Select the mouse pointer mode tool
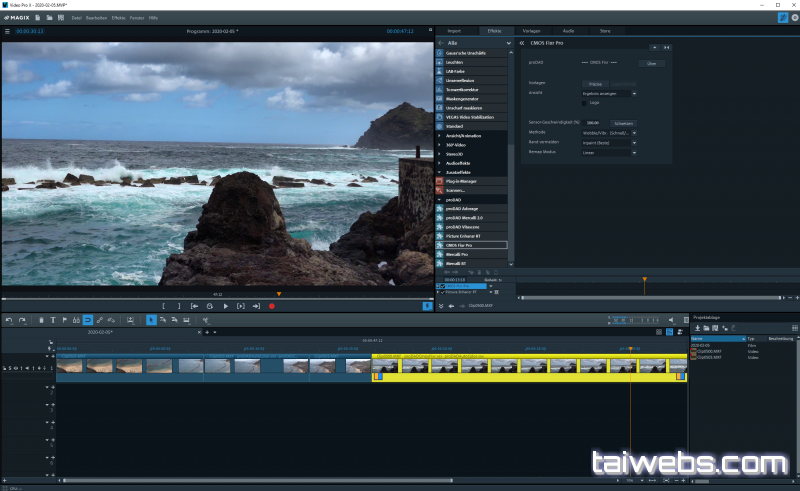This screenshot has width=800, height=491. [x=151, y=320]
